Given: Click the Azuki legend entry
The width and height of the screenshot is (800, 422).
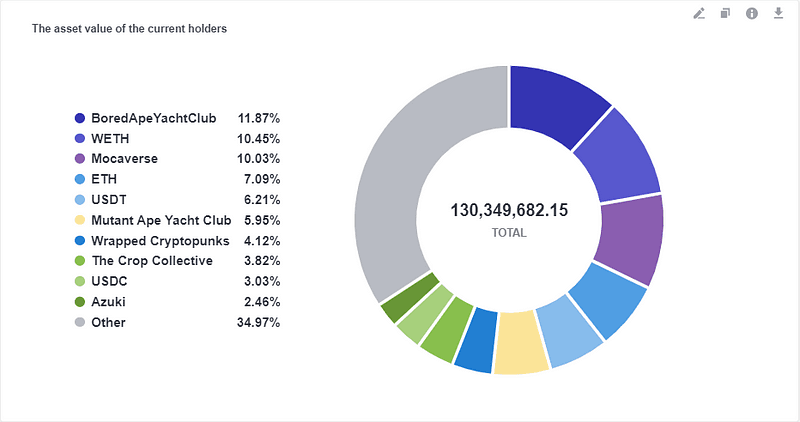Looking at the screenshot, I should point(177,302).
